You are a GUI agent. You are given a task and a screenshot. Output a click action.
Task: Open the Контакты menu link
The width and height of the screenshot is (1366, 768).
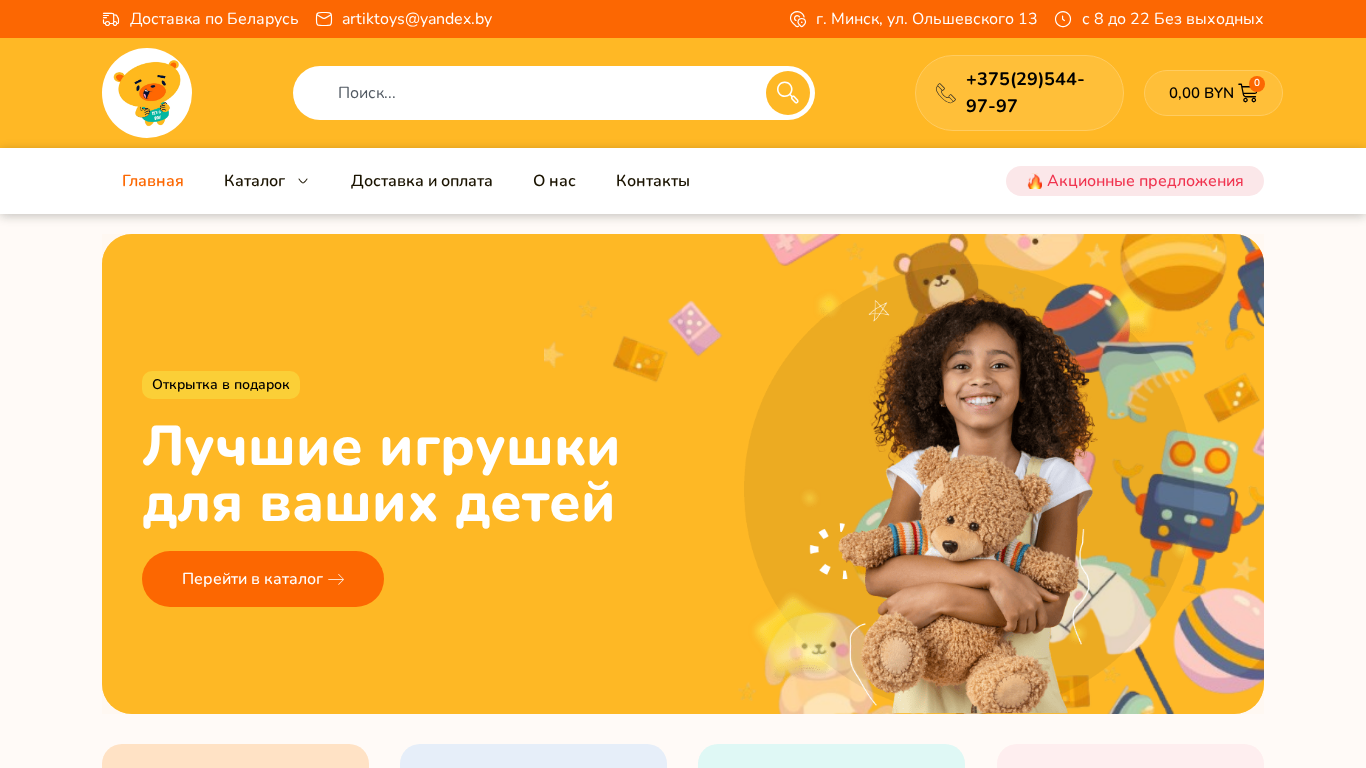pos(653,181)
